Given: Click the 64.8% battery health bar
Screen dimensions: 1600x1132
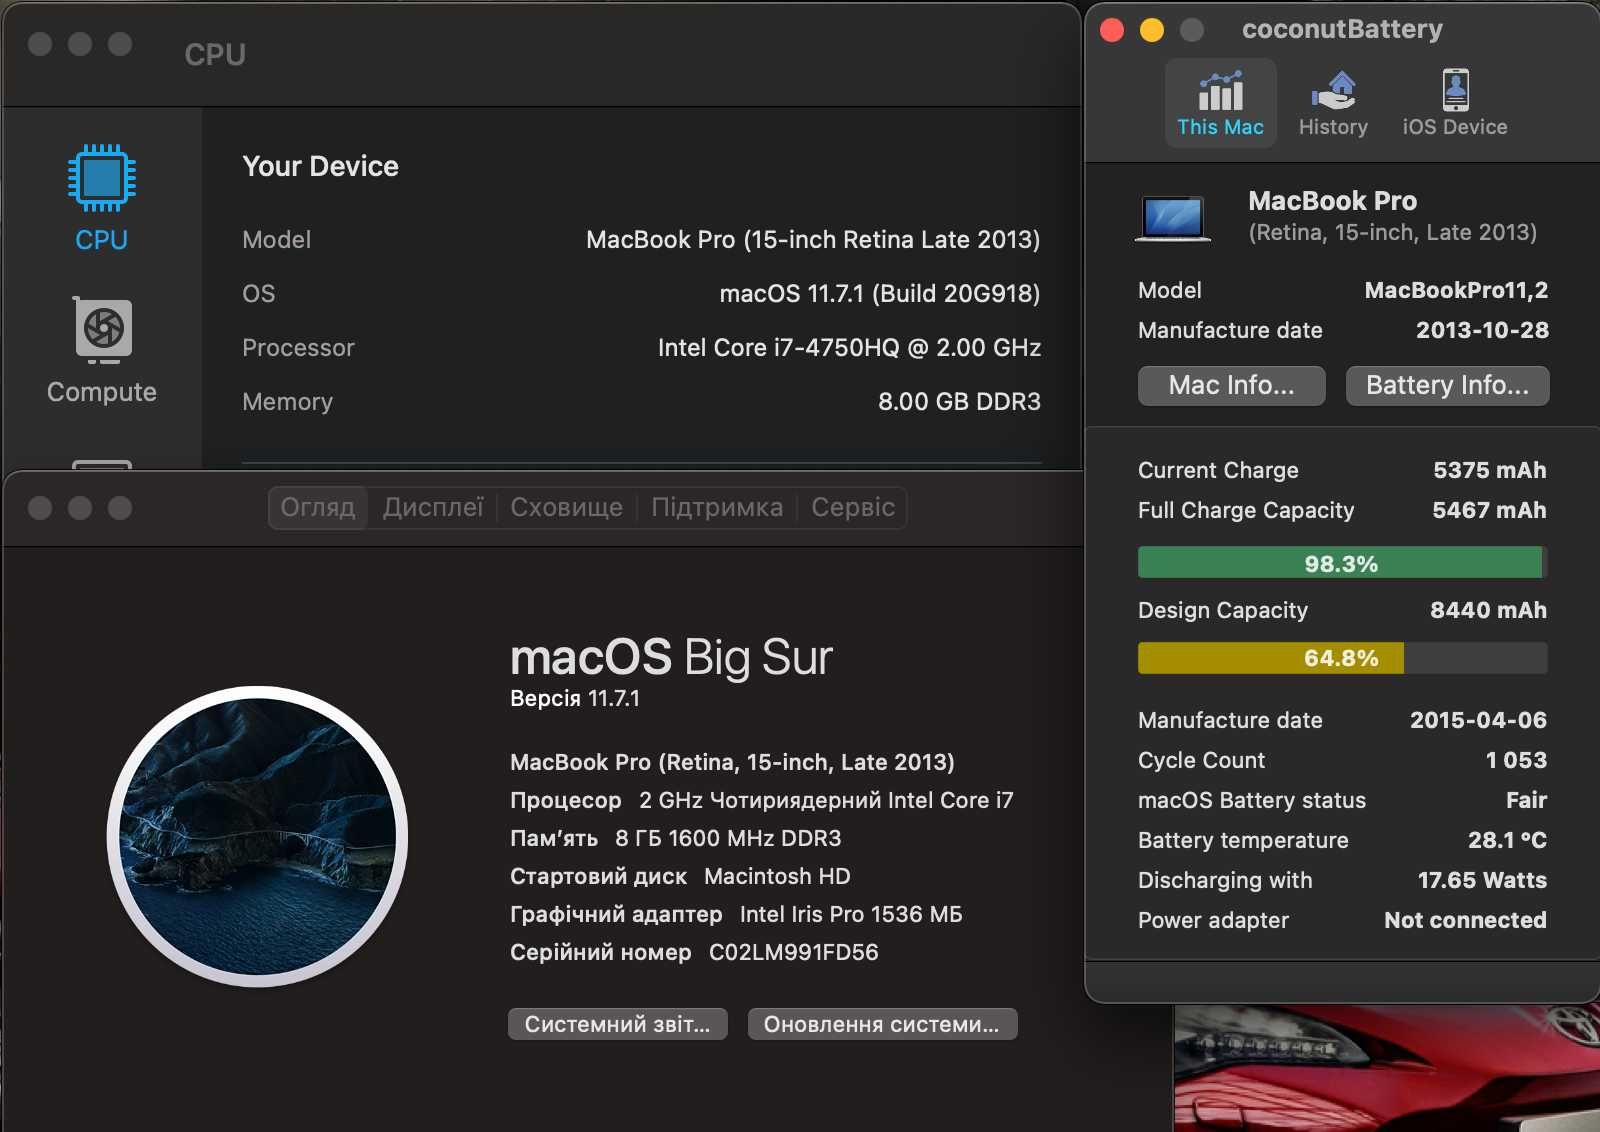Looking at the screenshot, I should 1342,658.
